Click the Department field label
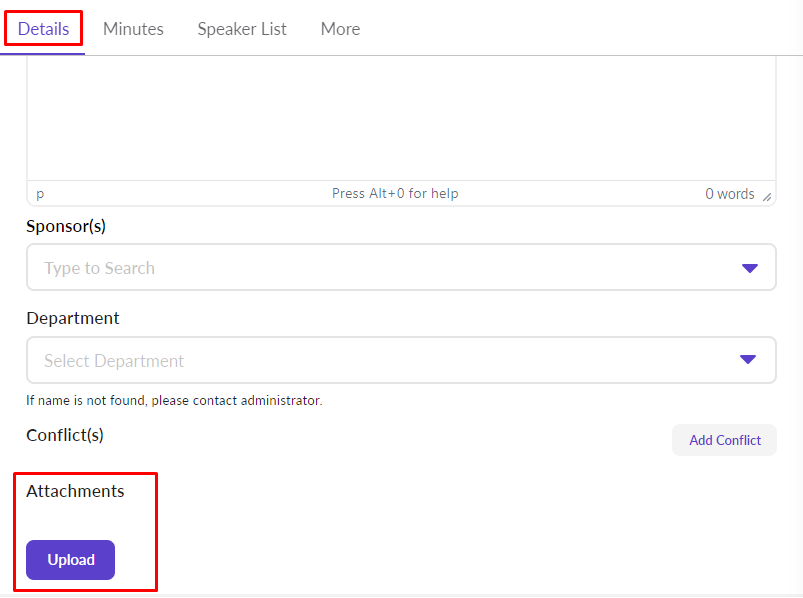 (73, 318)
